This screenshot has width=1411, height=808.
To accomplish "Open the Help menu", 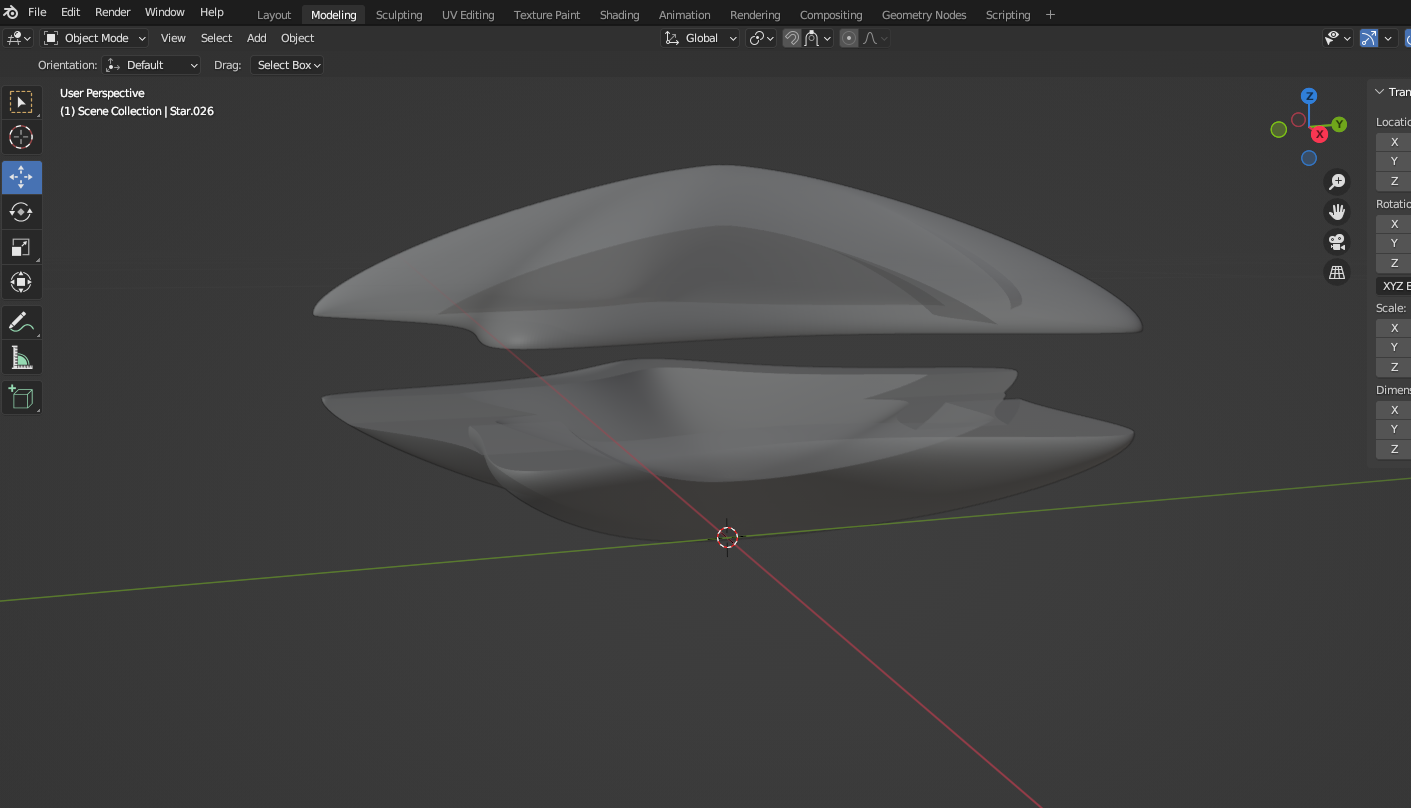I will point(212,12).
